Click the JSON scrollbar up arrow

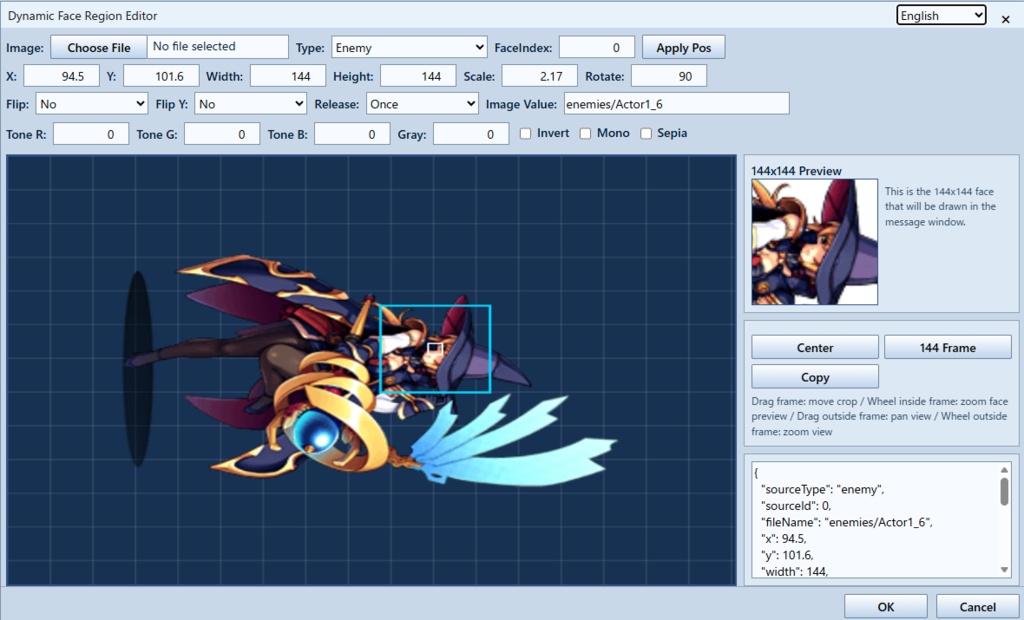coord(1004,470)
